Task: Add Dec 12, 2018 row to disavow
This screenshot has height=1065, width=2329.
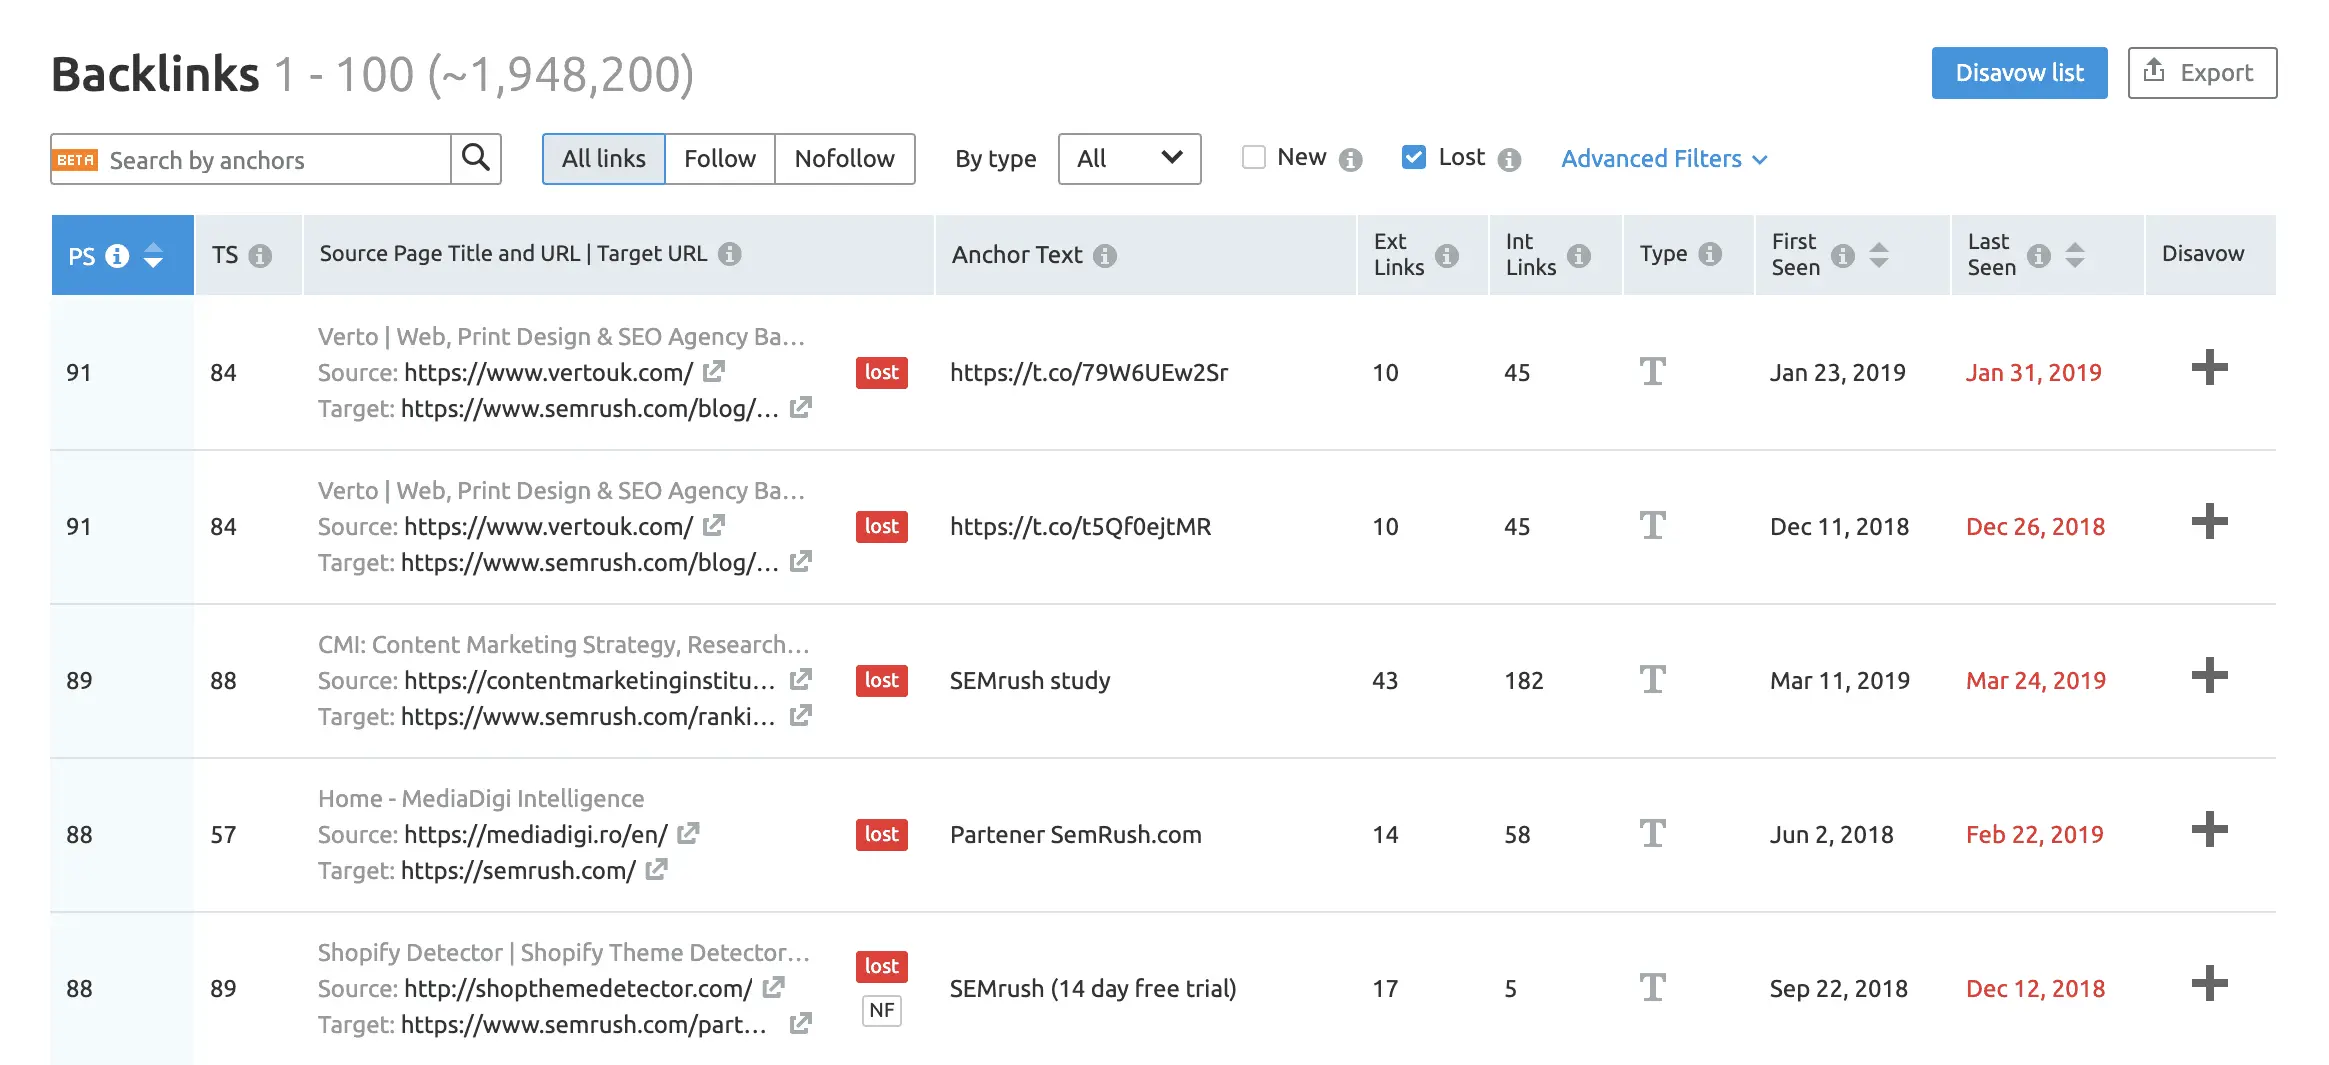Action: tap(2209, 984)
